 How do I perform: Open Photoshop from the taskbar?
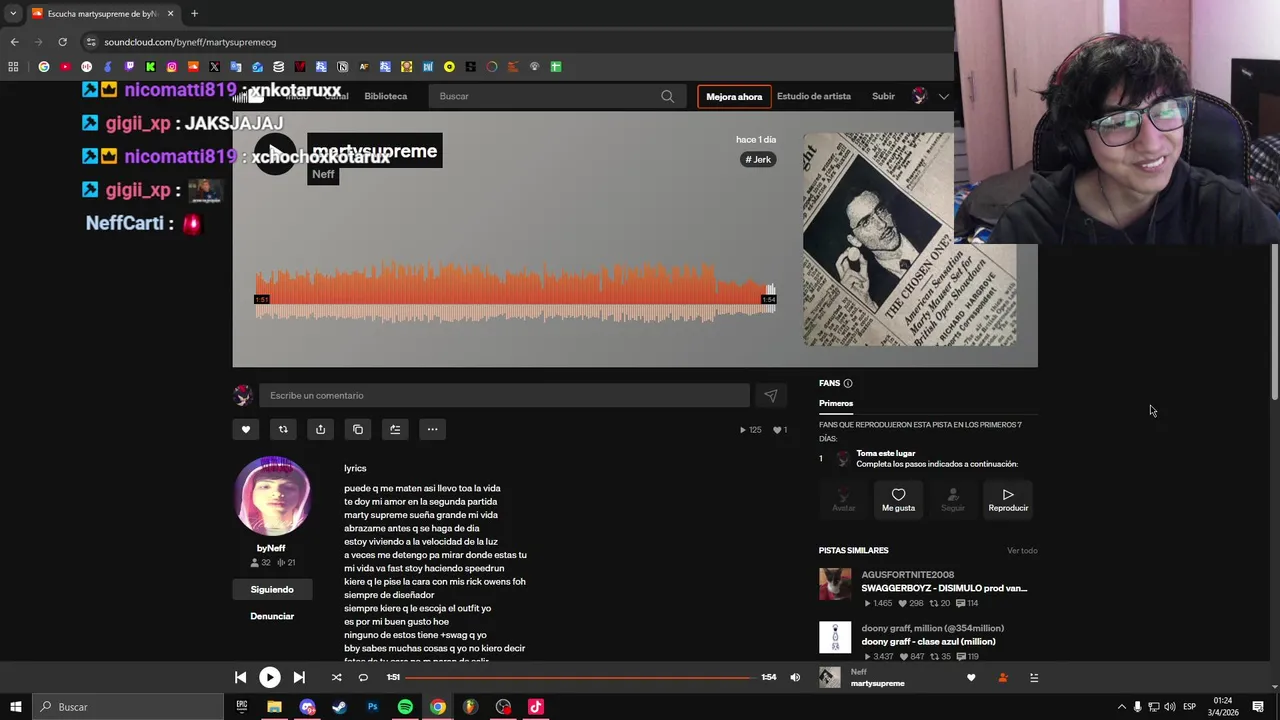[372, 707]
